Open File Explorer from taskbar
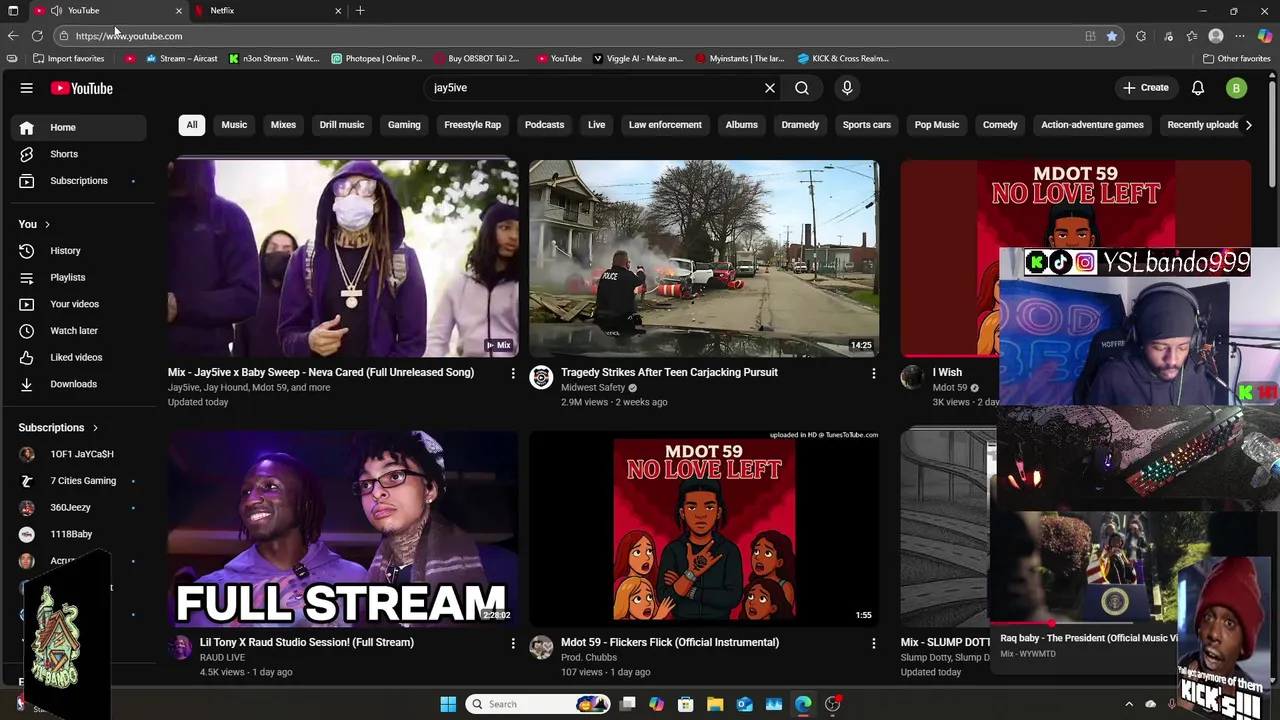 (715, 704)
